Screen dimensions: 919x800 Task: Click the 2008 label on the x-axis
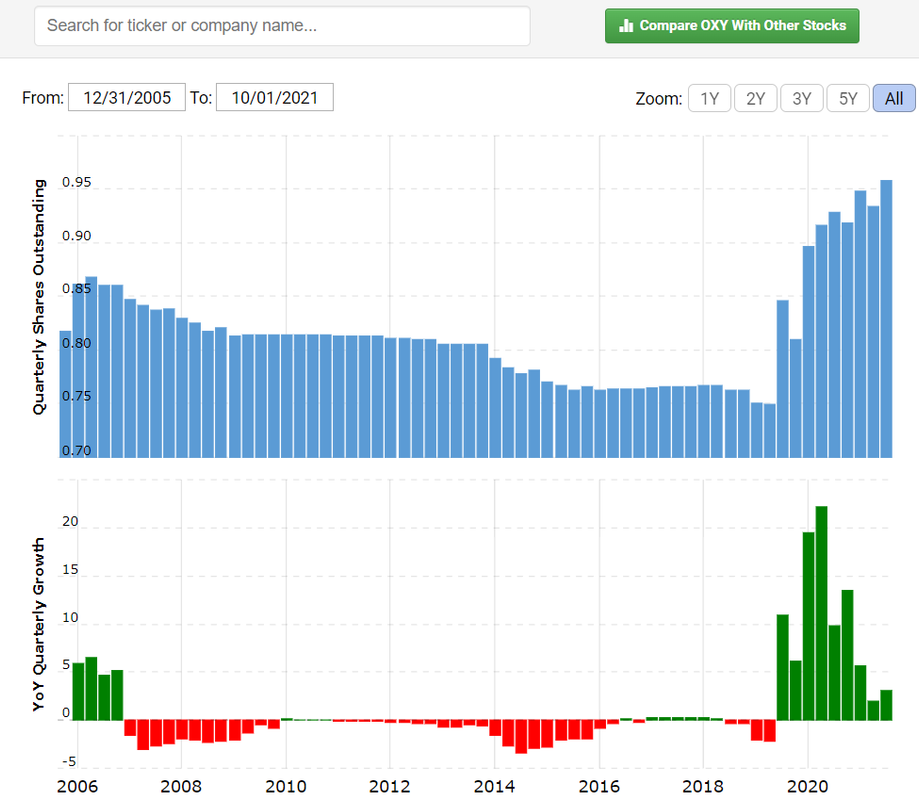coord(181,787)
